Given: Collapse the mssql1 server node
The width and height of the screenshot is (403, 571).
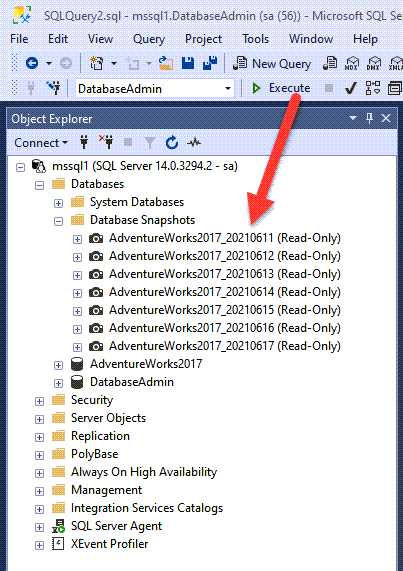Looking at the screenshot, I should coord(21,168).
